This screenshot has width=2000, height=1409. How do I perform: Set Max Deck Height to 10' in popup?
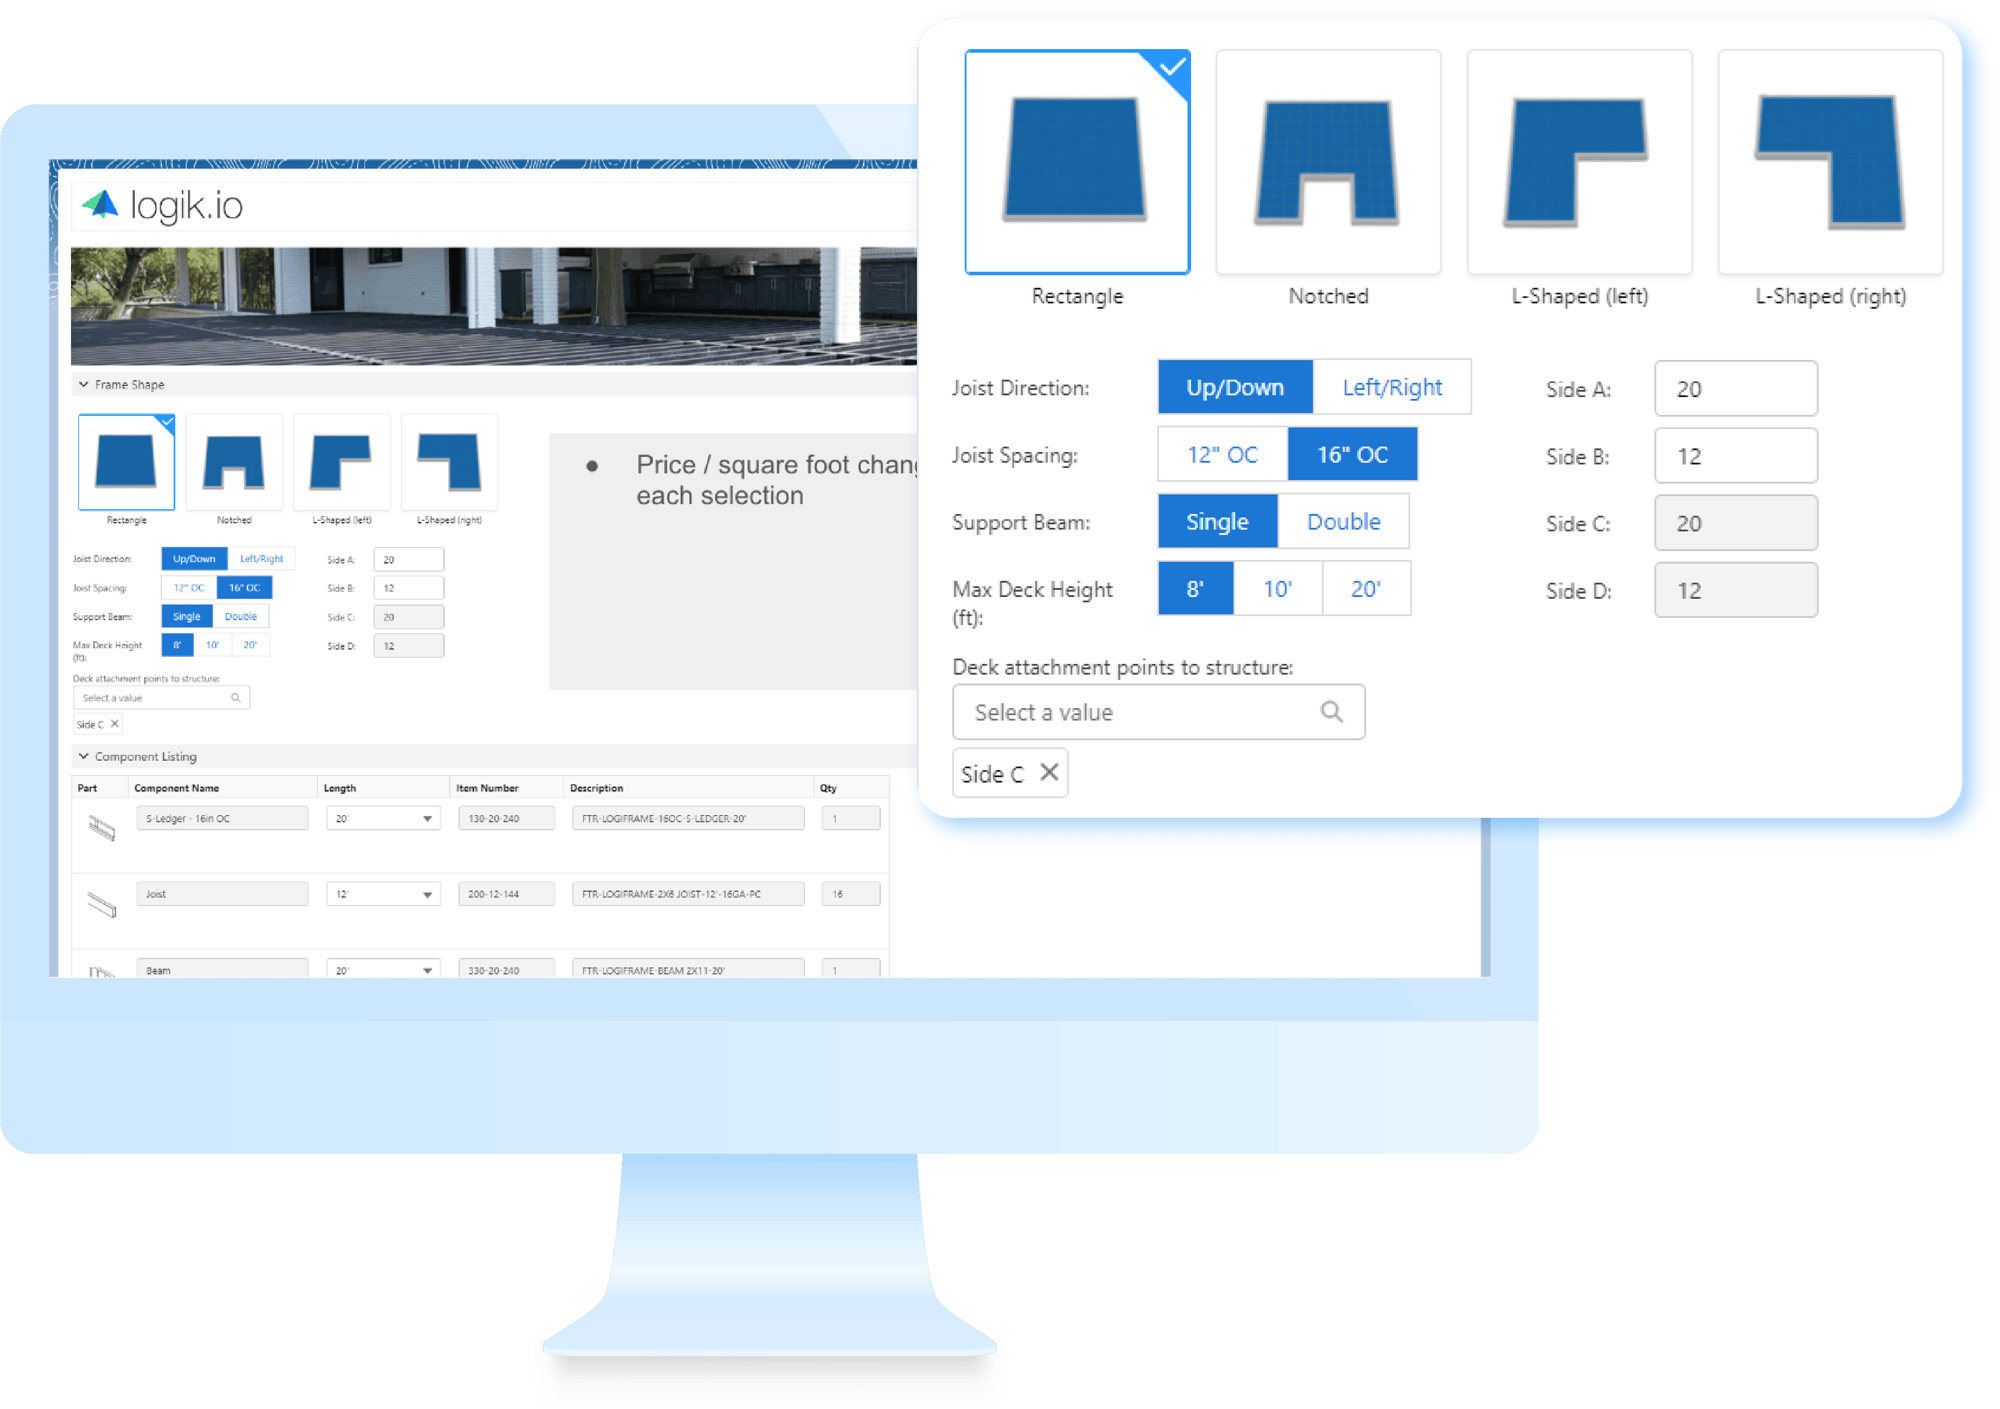click(x=1277, y=588)
